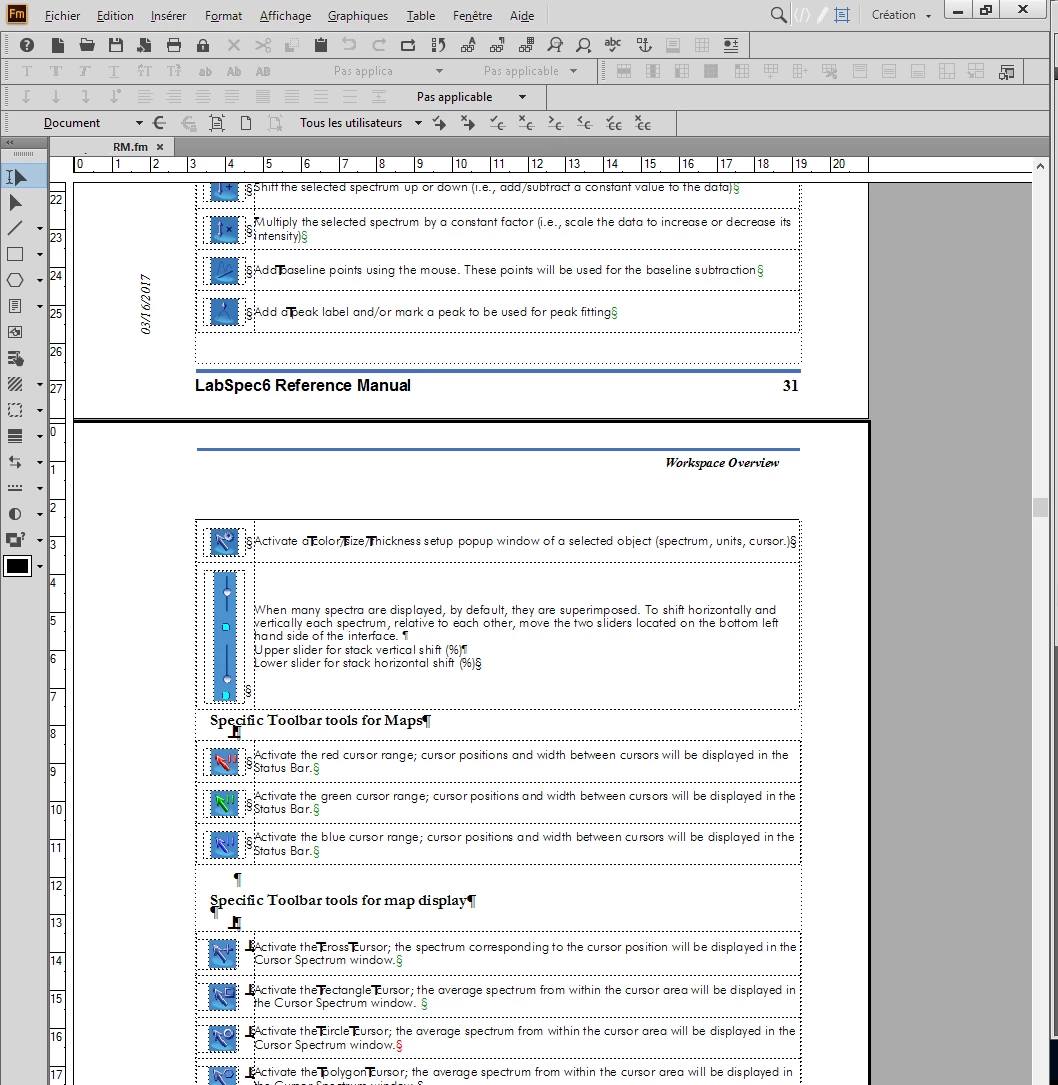Open a file with the folder icon
Image resolution: width=1058 pixels, height=1085 pixels.
[x=87, y=45]
